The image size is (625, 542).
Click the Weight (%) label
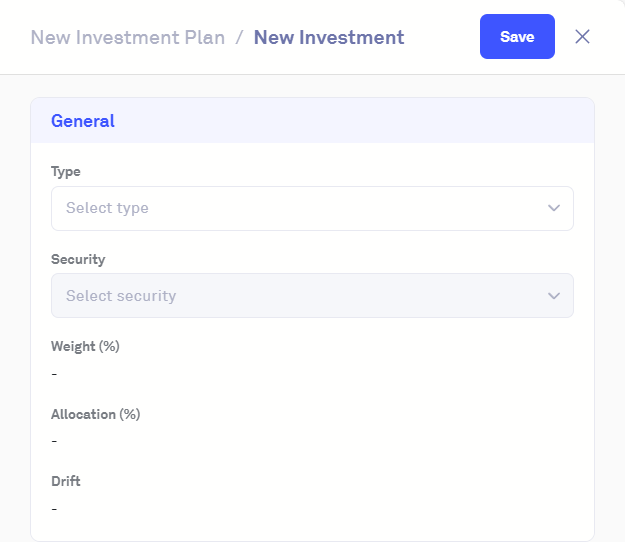(x=85, y=347)
